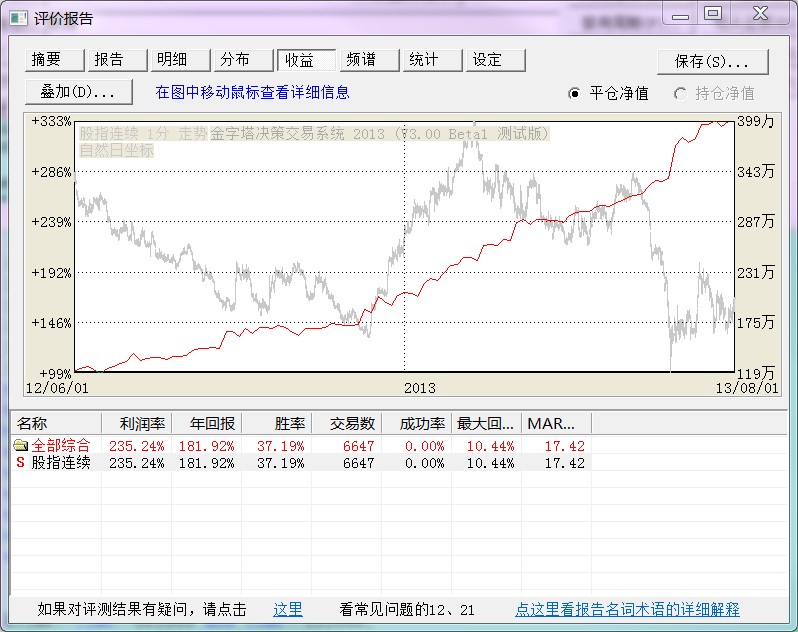The width and height of the screenshot is (798, 632).
Task: Select the 股指连续 table row
Action: 62,463
